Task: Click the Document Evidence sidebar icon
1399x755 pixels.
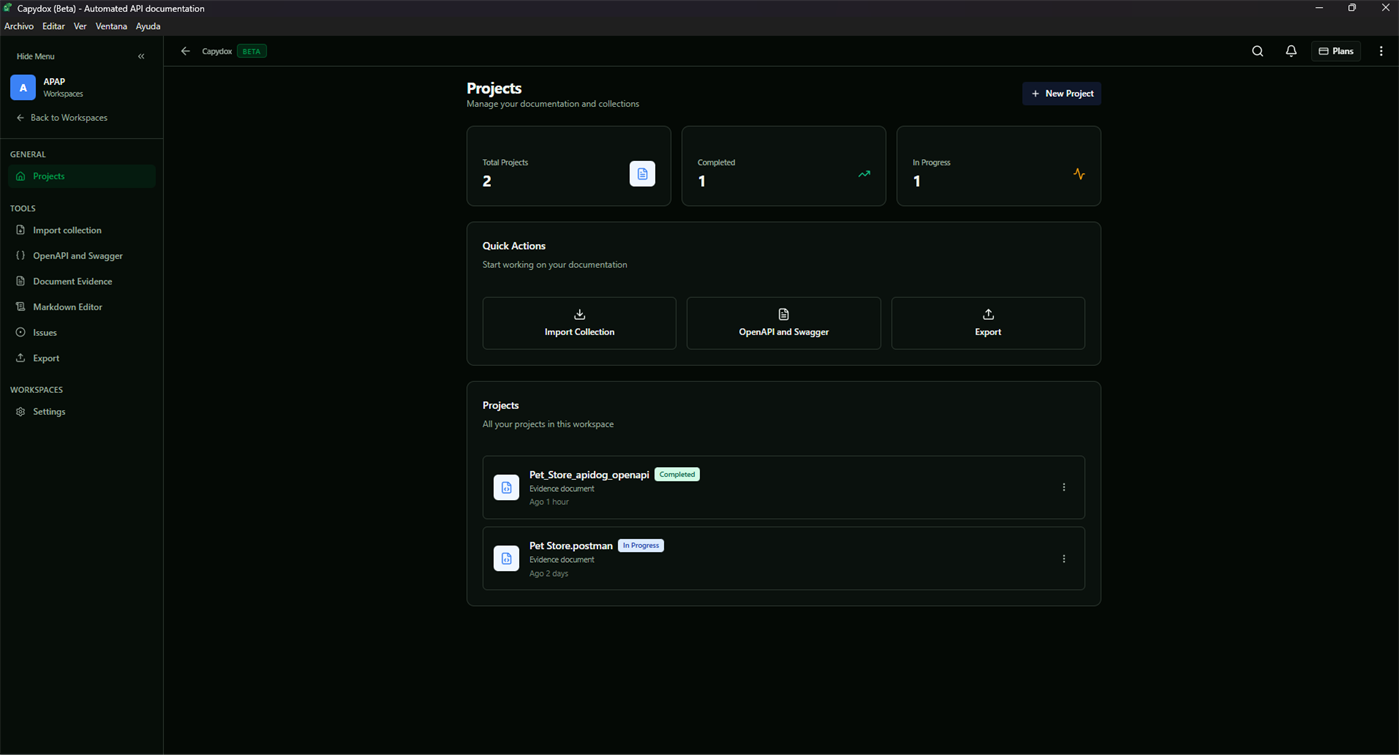Action: point(20,281)
